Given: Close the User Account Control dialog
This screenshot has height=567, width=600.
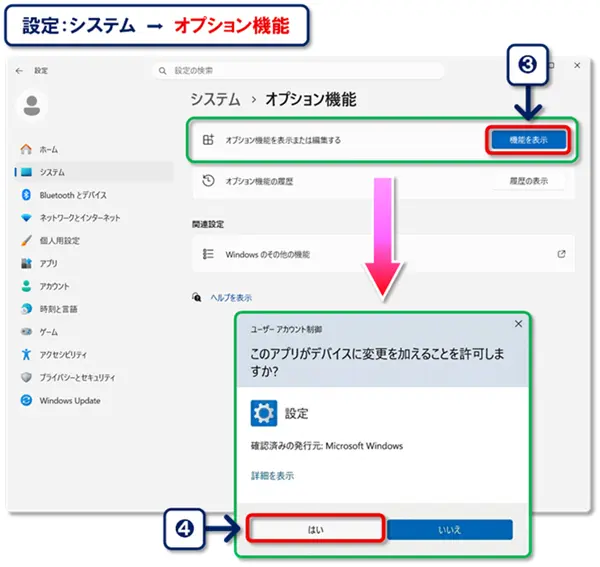Looking at the screenshot, I should point(518,324).
